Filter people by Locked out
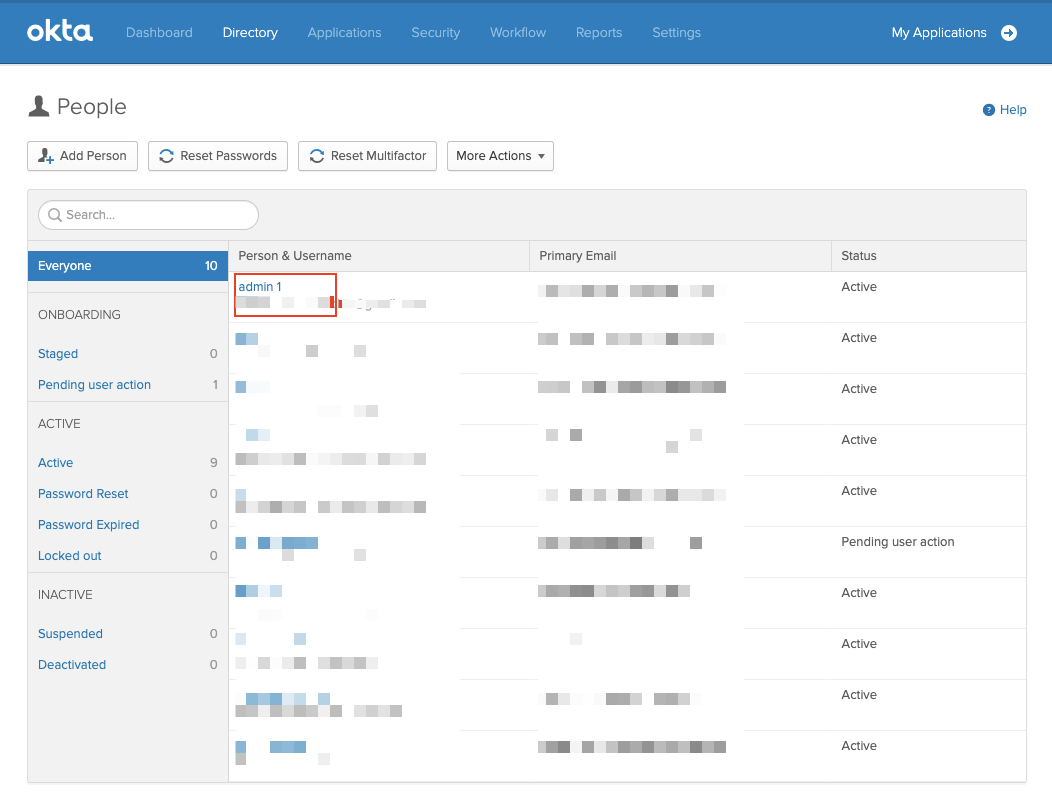Viewport: 1052px width, 807px height. 70,556
